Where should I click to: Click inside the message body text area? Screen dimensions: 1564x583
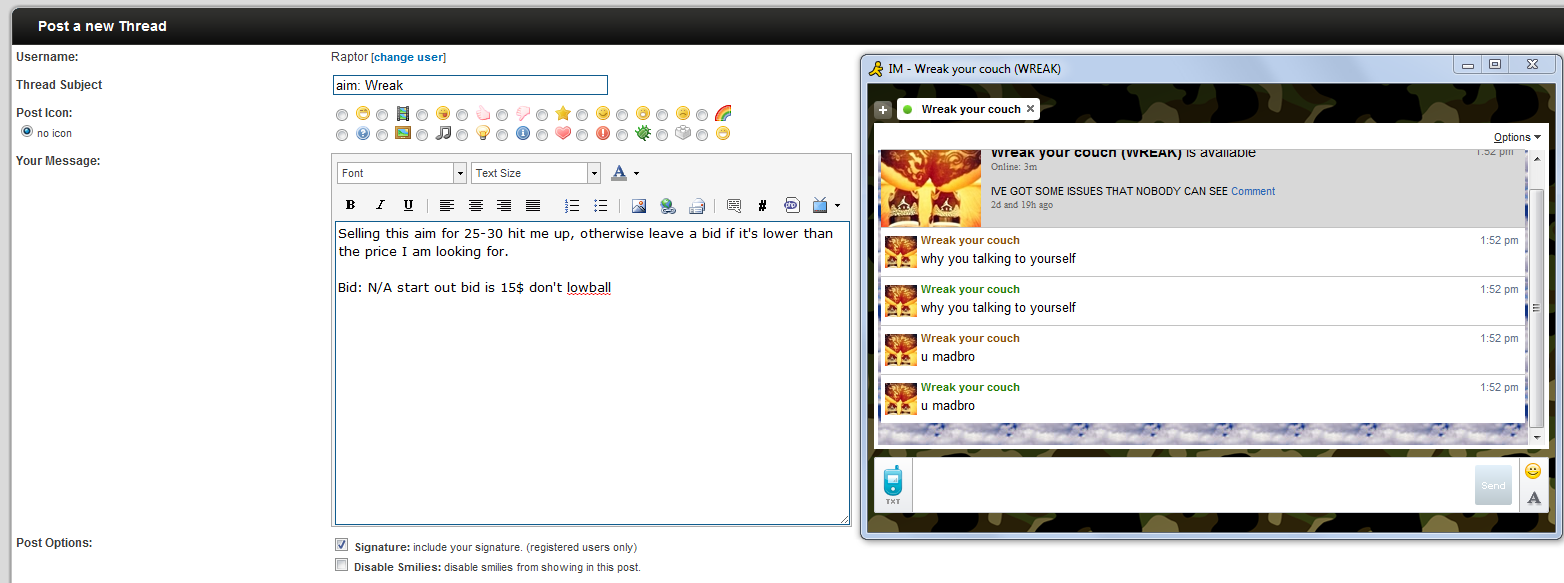[x=592, y=373]
